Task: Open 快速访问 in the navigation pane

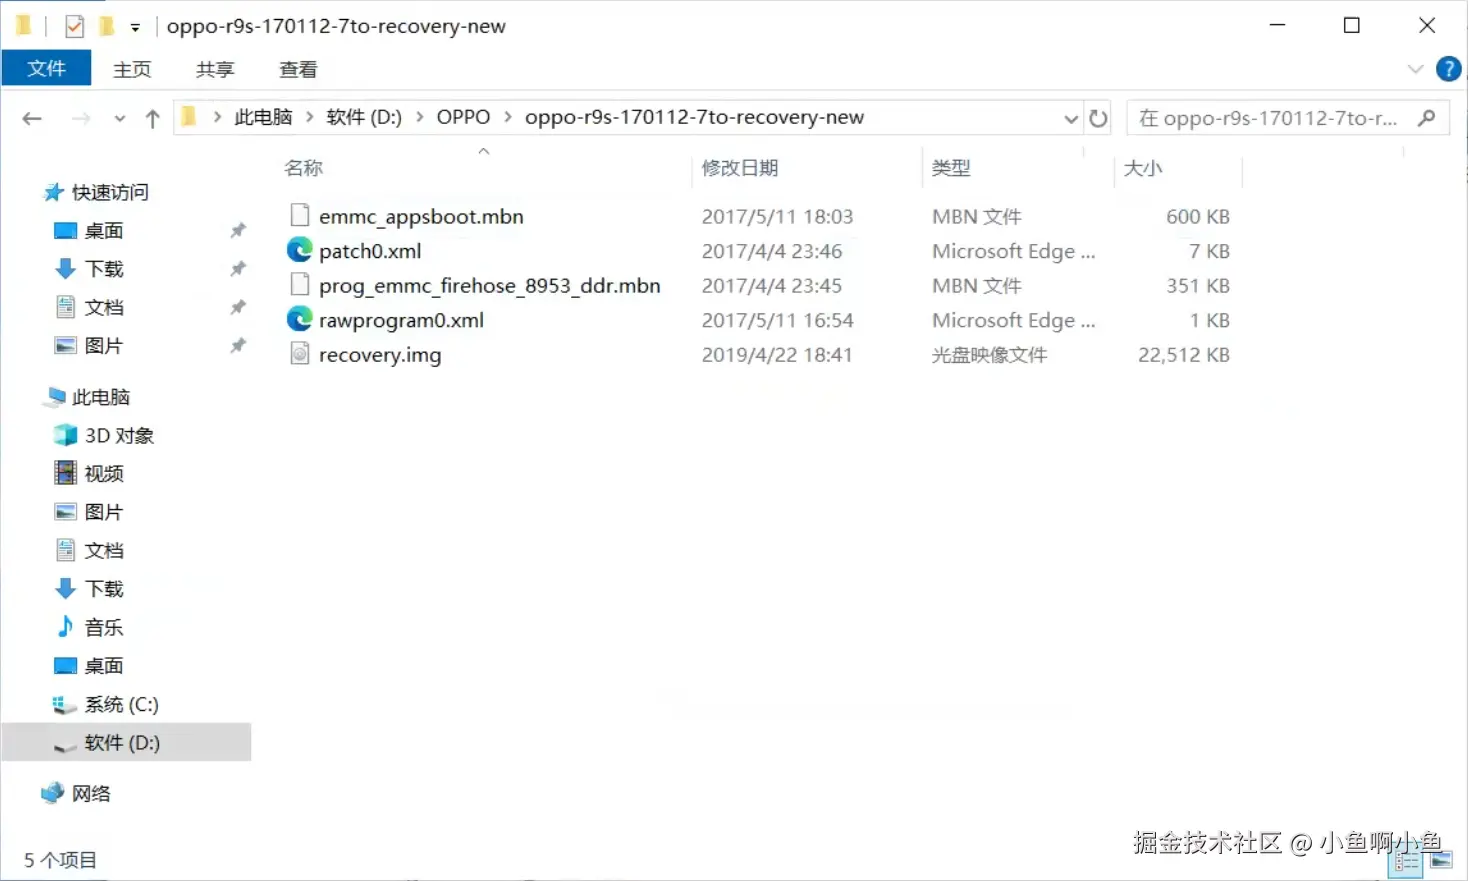Action: coord(110,192)
